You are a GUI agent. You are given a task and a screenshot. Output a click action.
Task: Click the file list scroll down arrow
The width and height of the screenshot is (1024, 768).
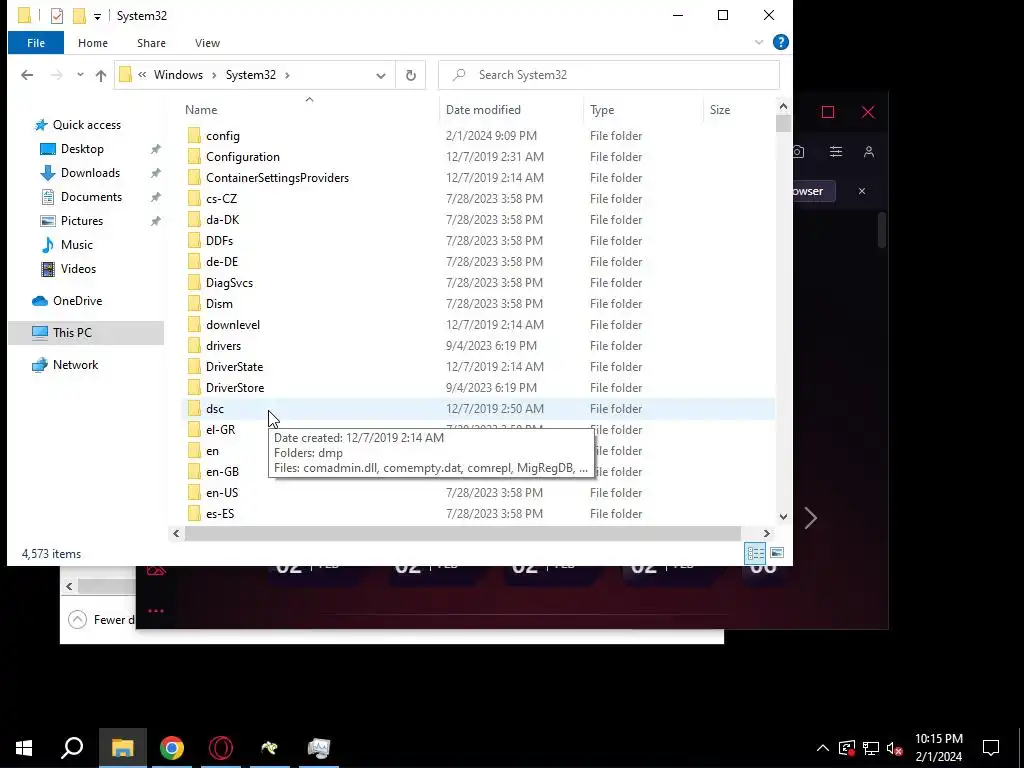tap(783, 517)
